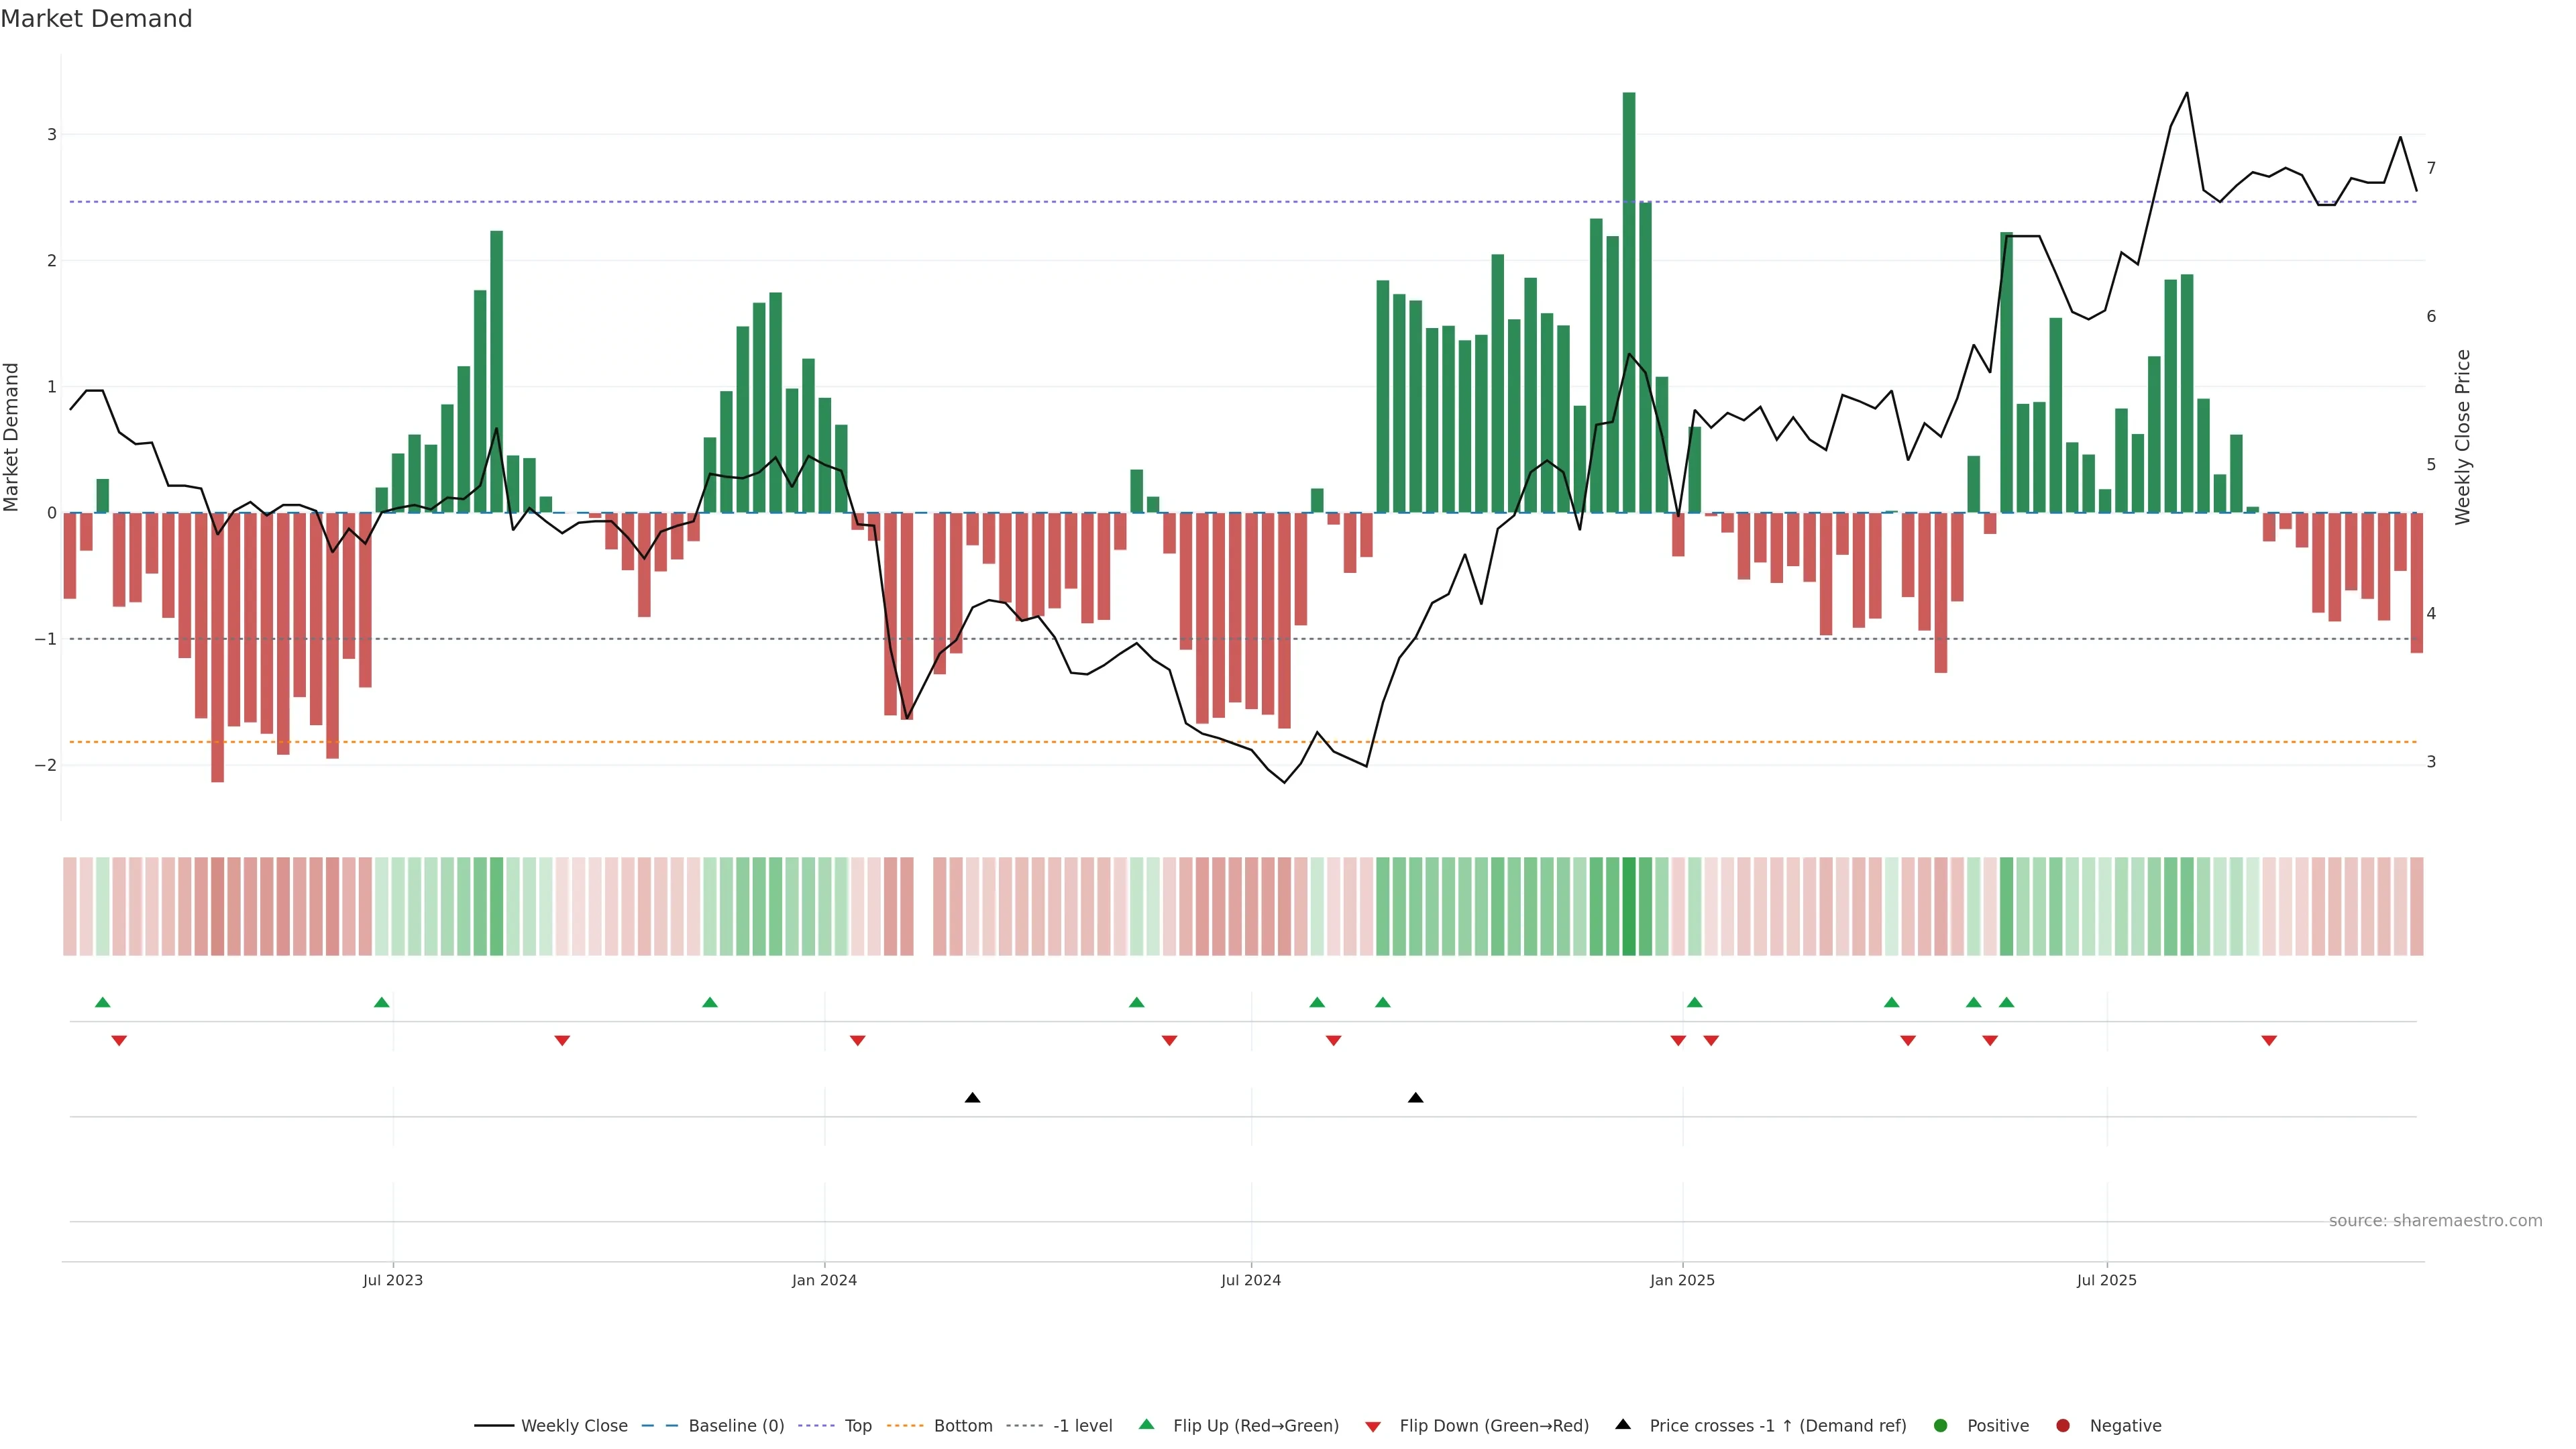Image resolution: width=2576 pixels, height=1449 pixels.
Task: Select the rightmost red flip-down triangle marker
Action: click(x=2269, y=1041)
